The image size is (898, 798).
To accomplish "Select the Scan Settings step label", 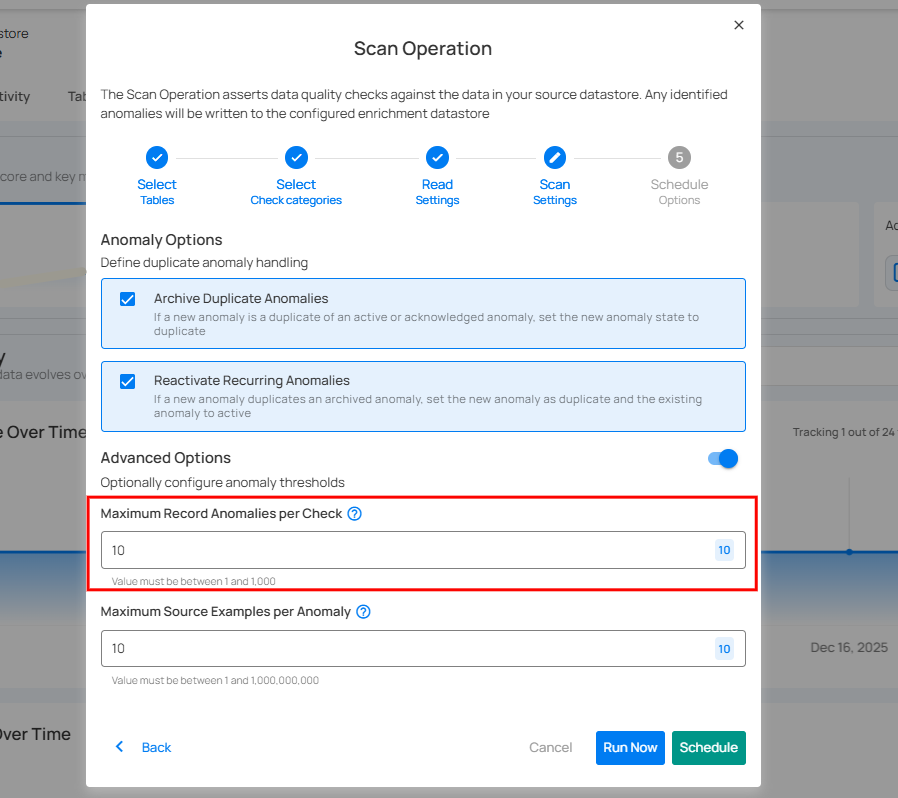I will point(554,192).
